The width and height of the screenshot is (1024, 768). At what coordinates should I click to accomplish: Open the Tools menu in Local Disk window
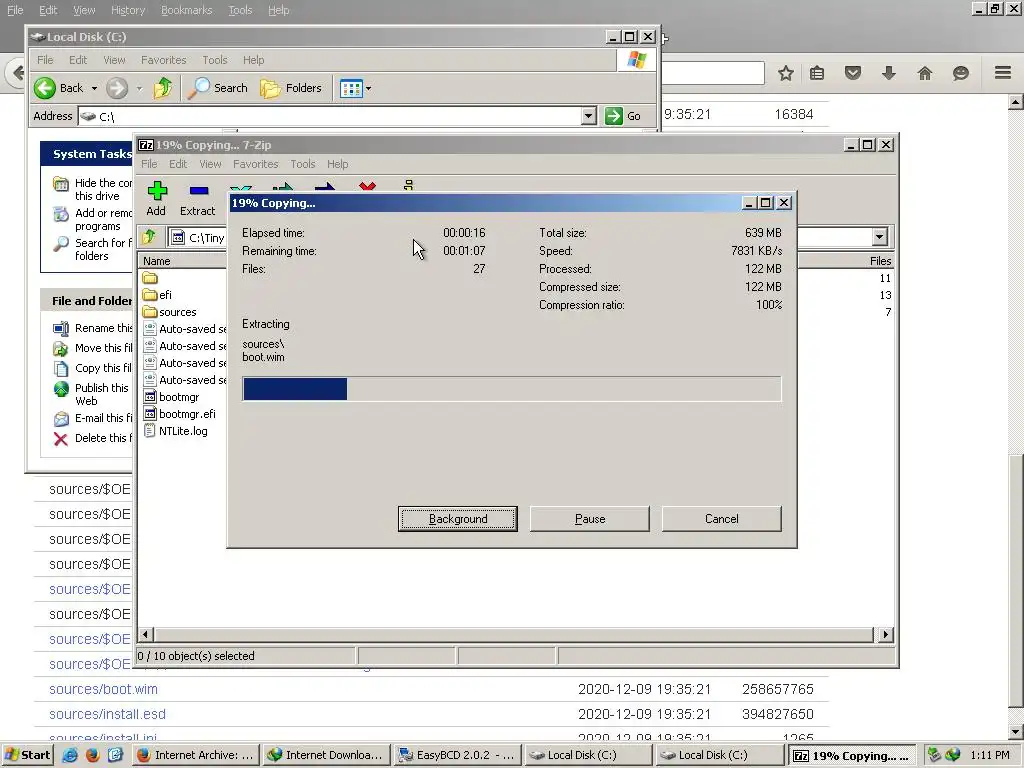pyautogui.click(x=215, y=60)
